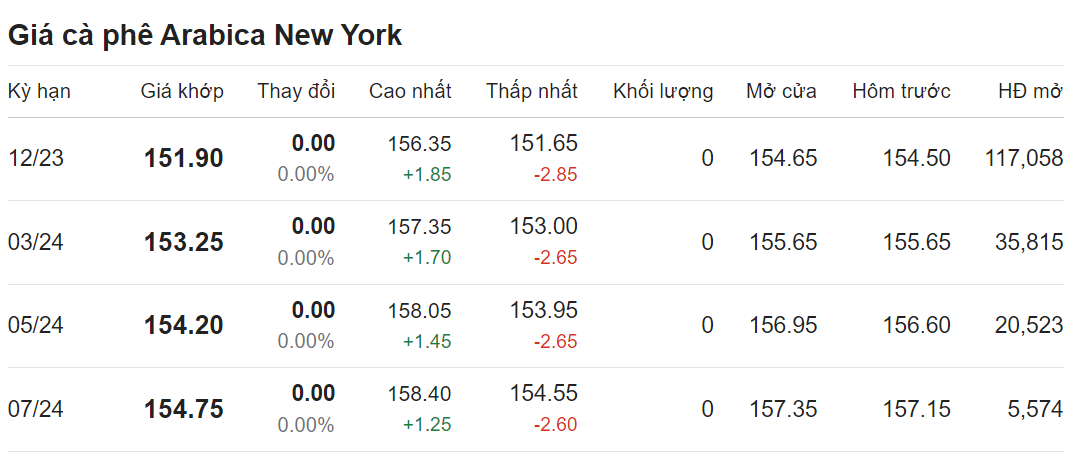Click the red -2.60 lowest change
The height and width of the screenshot is (466, 1073).
pos(555,425)
